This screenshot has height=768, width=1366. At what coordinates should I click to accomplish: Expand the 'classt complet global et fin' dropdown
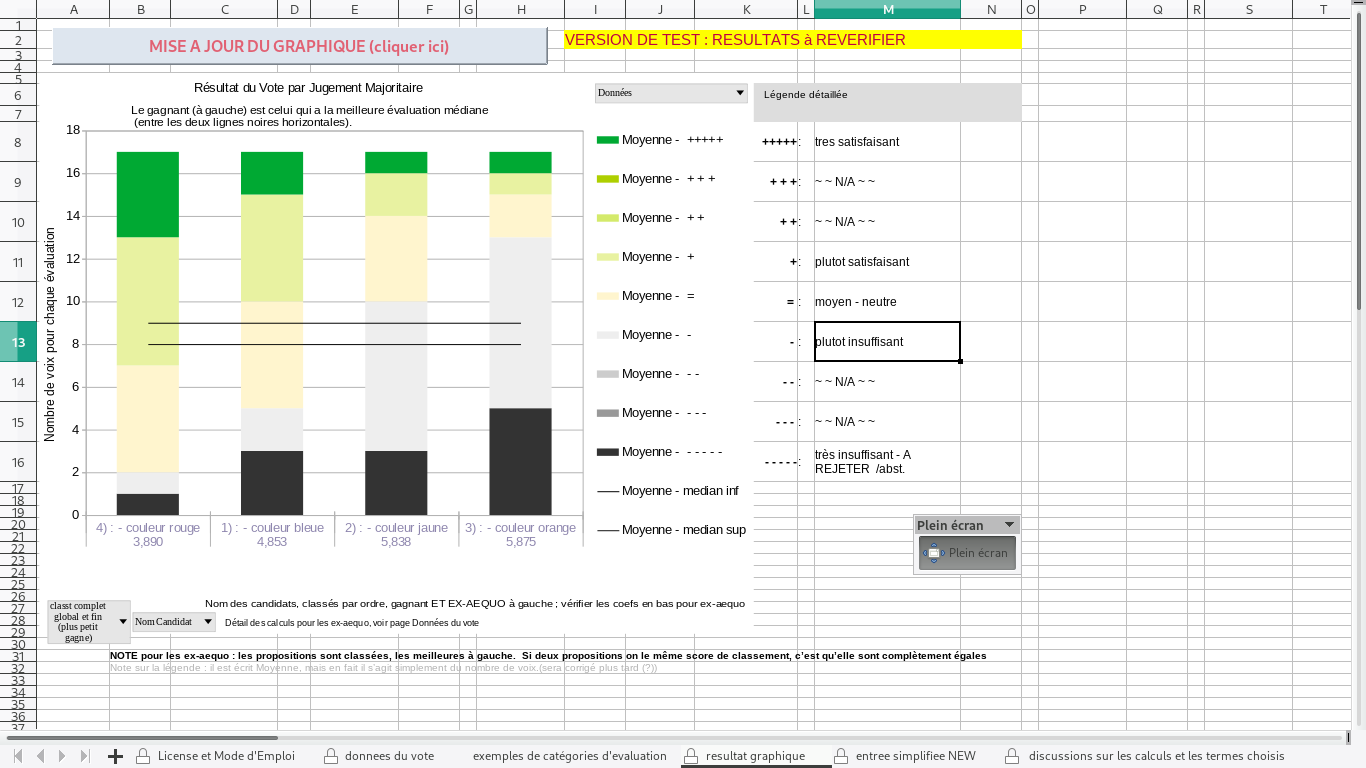pos(123,622)
